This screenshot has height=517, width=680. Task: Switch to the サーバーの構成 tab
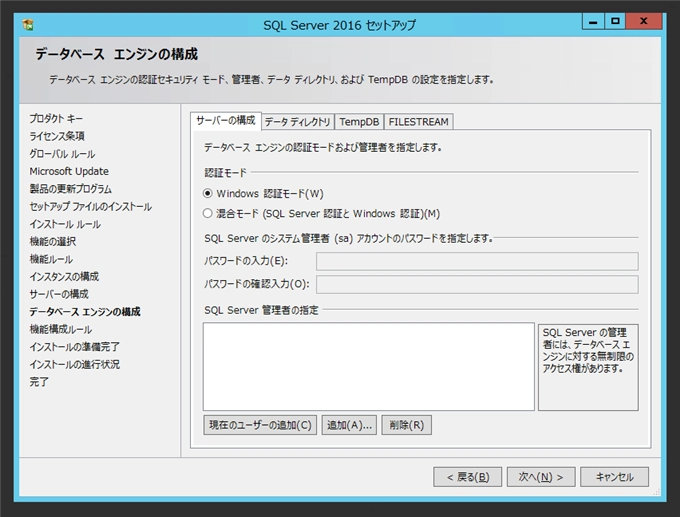tap(226, 121)
